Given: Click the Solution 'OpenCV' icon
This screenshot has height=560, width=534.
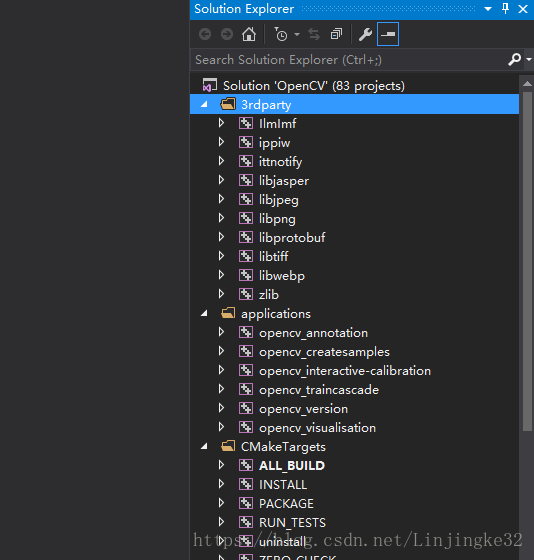Looking at the screenshot, I should coord(210,85).
